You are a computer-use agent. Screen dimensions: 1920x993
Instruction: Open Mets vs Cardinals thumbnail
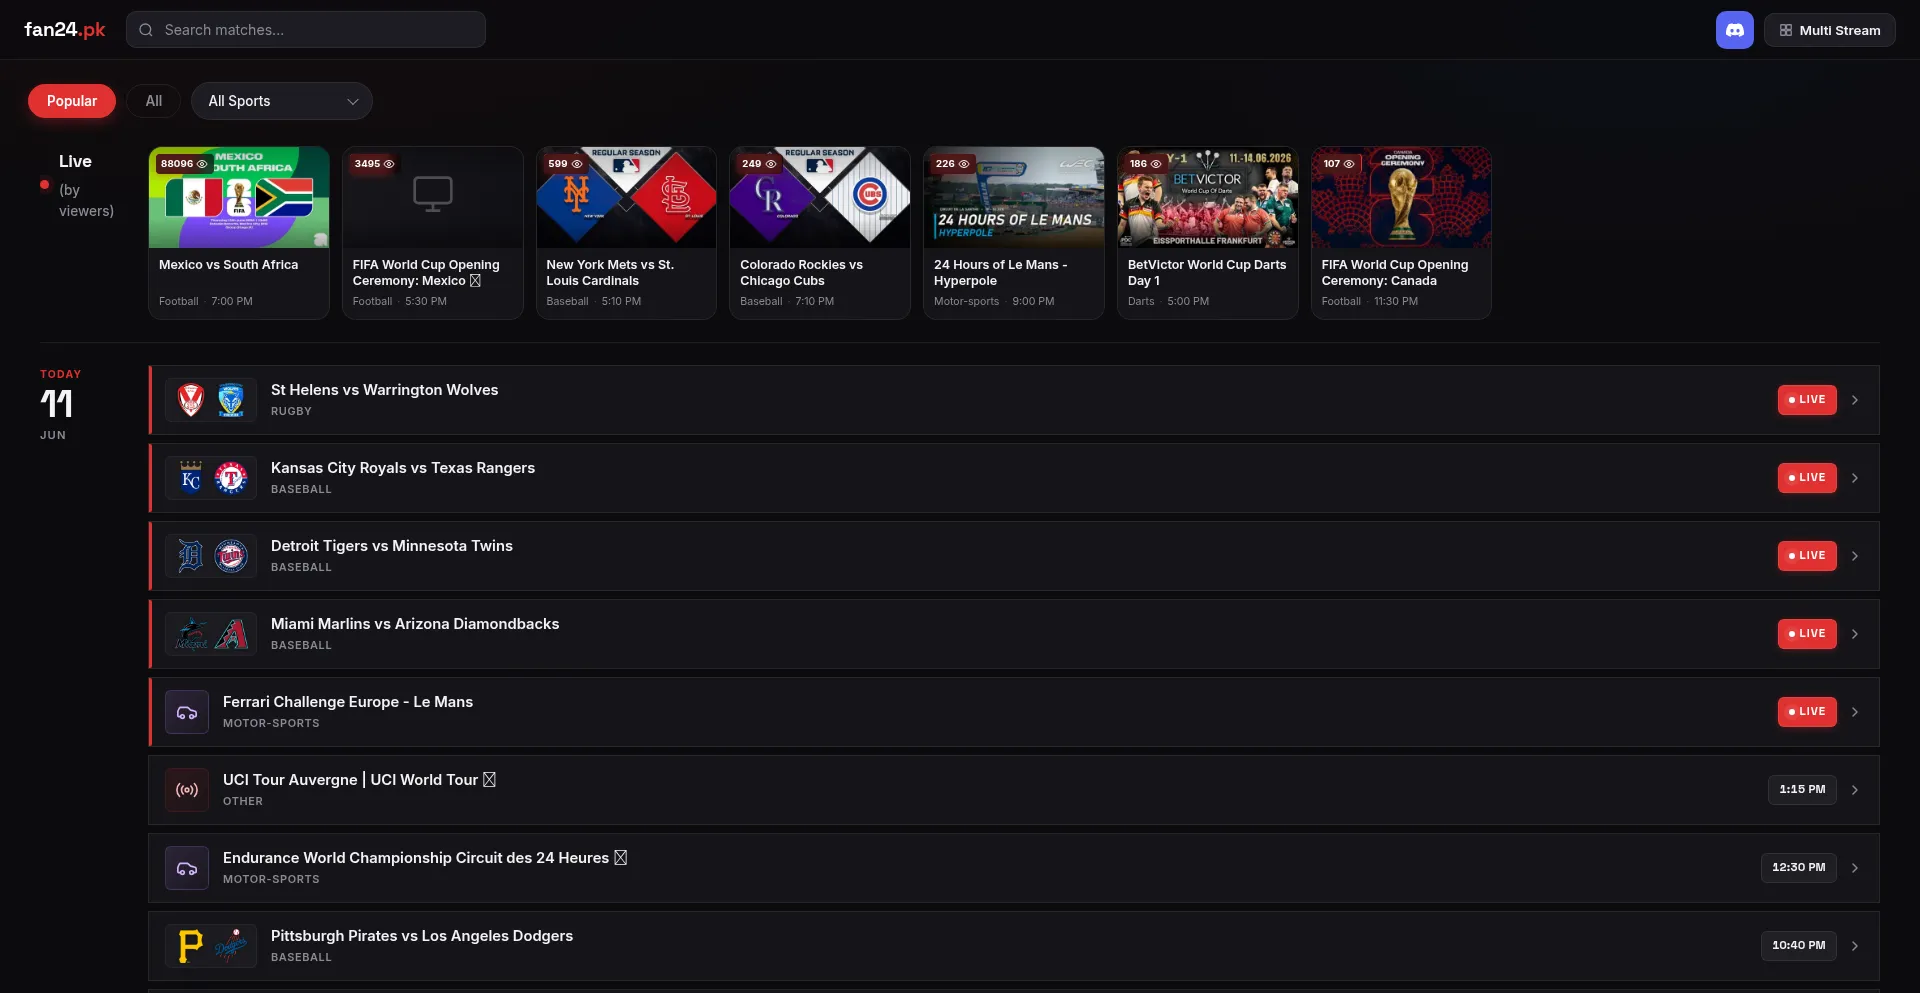(626, 198)
